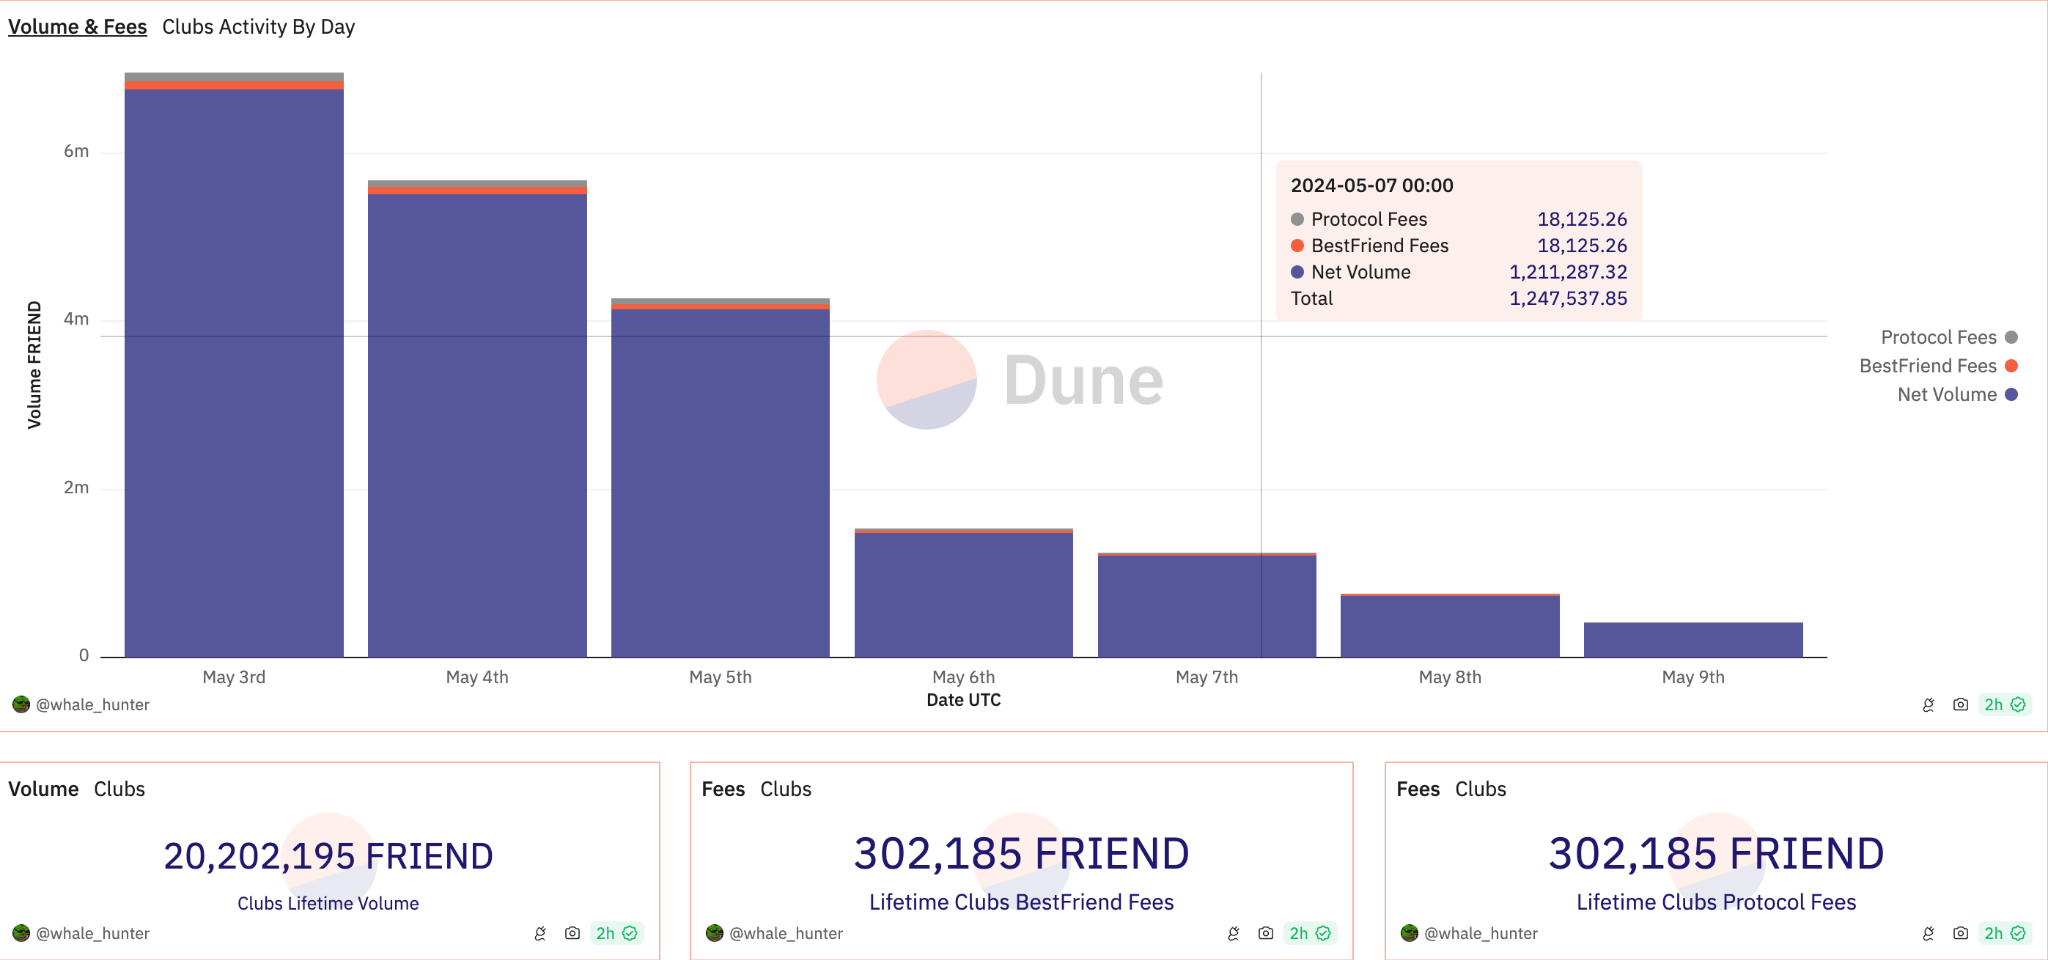Screen dimensions: 2048x960
Task: Toggle the Net Volume series in the legend
Action: [1957, 395]
